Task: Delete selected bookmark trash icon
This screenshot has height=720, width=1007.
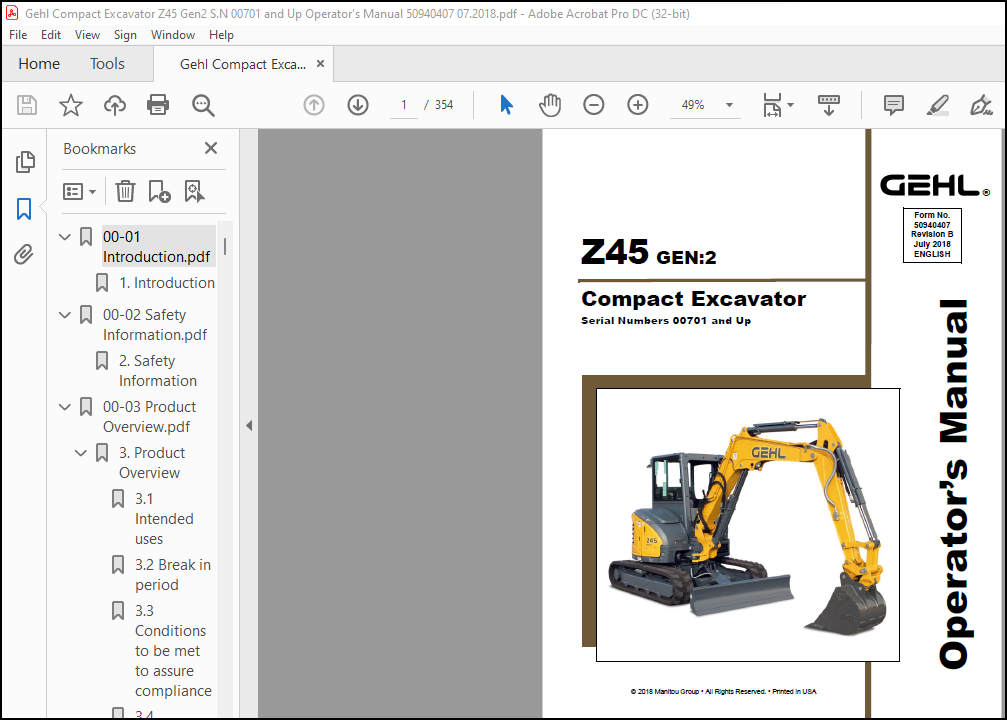Action: point(125,191)
